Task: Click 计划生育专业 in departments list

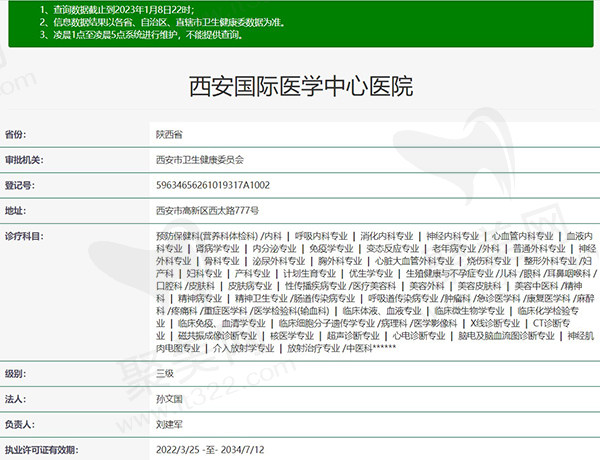Action: pyautogui.click(x=310, y=274)
